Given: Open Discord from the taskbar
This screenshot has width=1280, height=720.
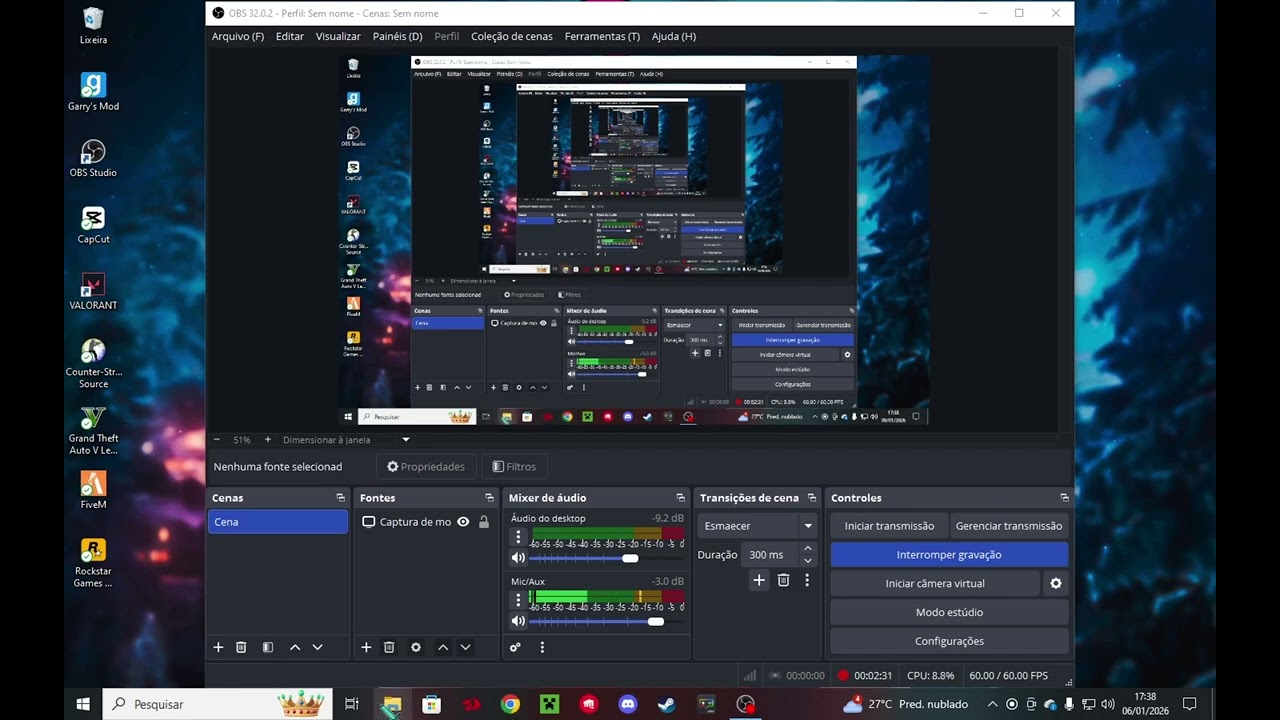Looking at the screenshot, I should point(627,704).
